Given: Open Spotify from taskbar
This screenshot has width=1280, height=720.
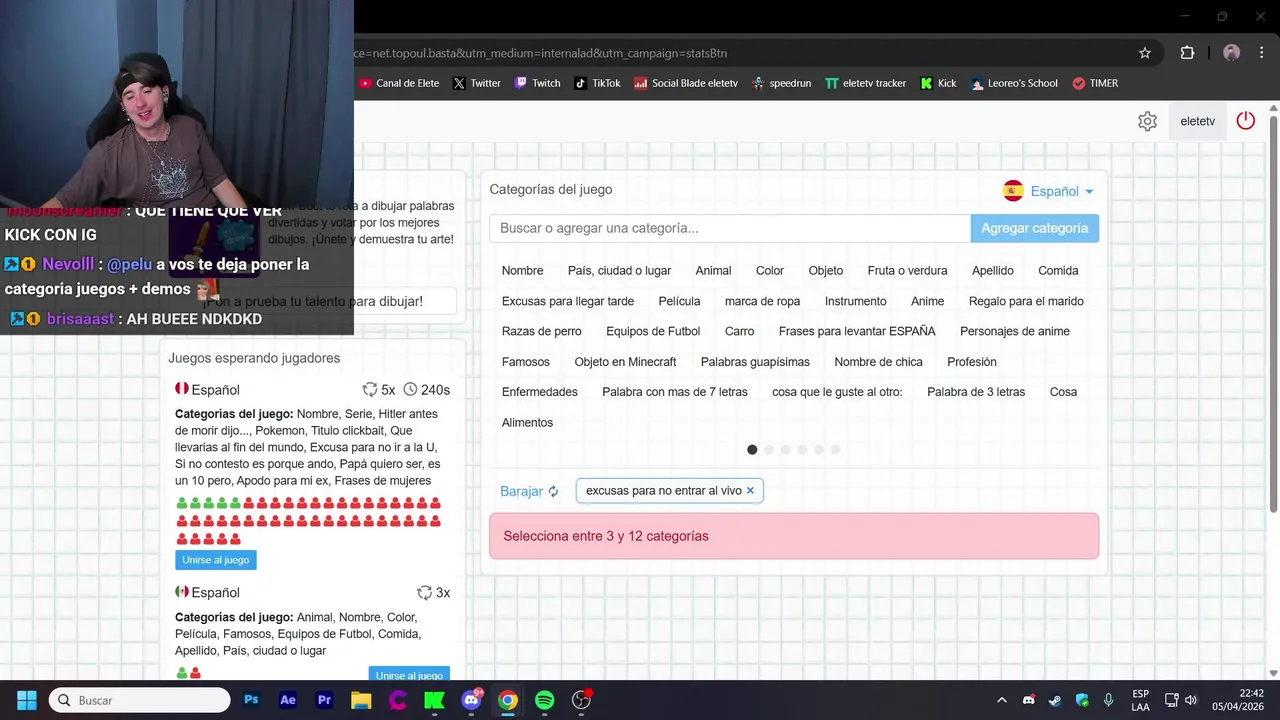Looking at the screenshot, I should point(544,700).
